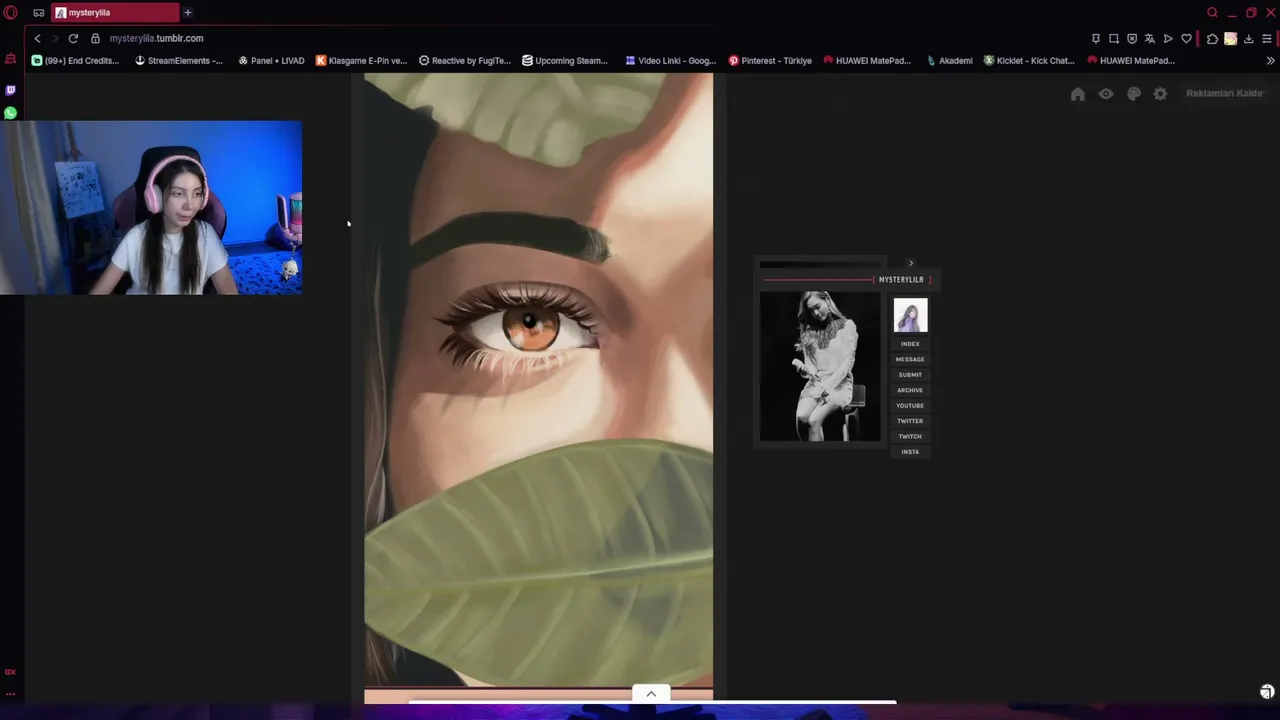The height and width of the screenshot is (720, 1280).
Task: Reload the current page
Action: [x=73, y=38]
